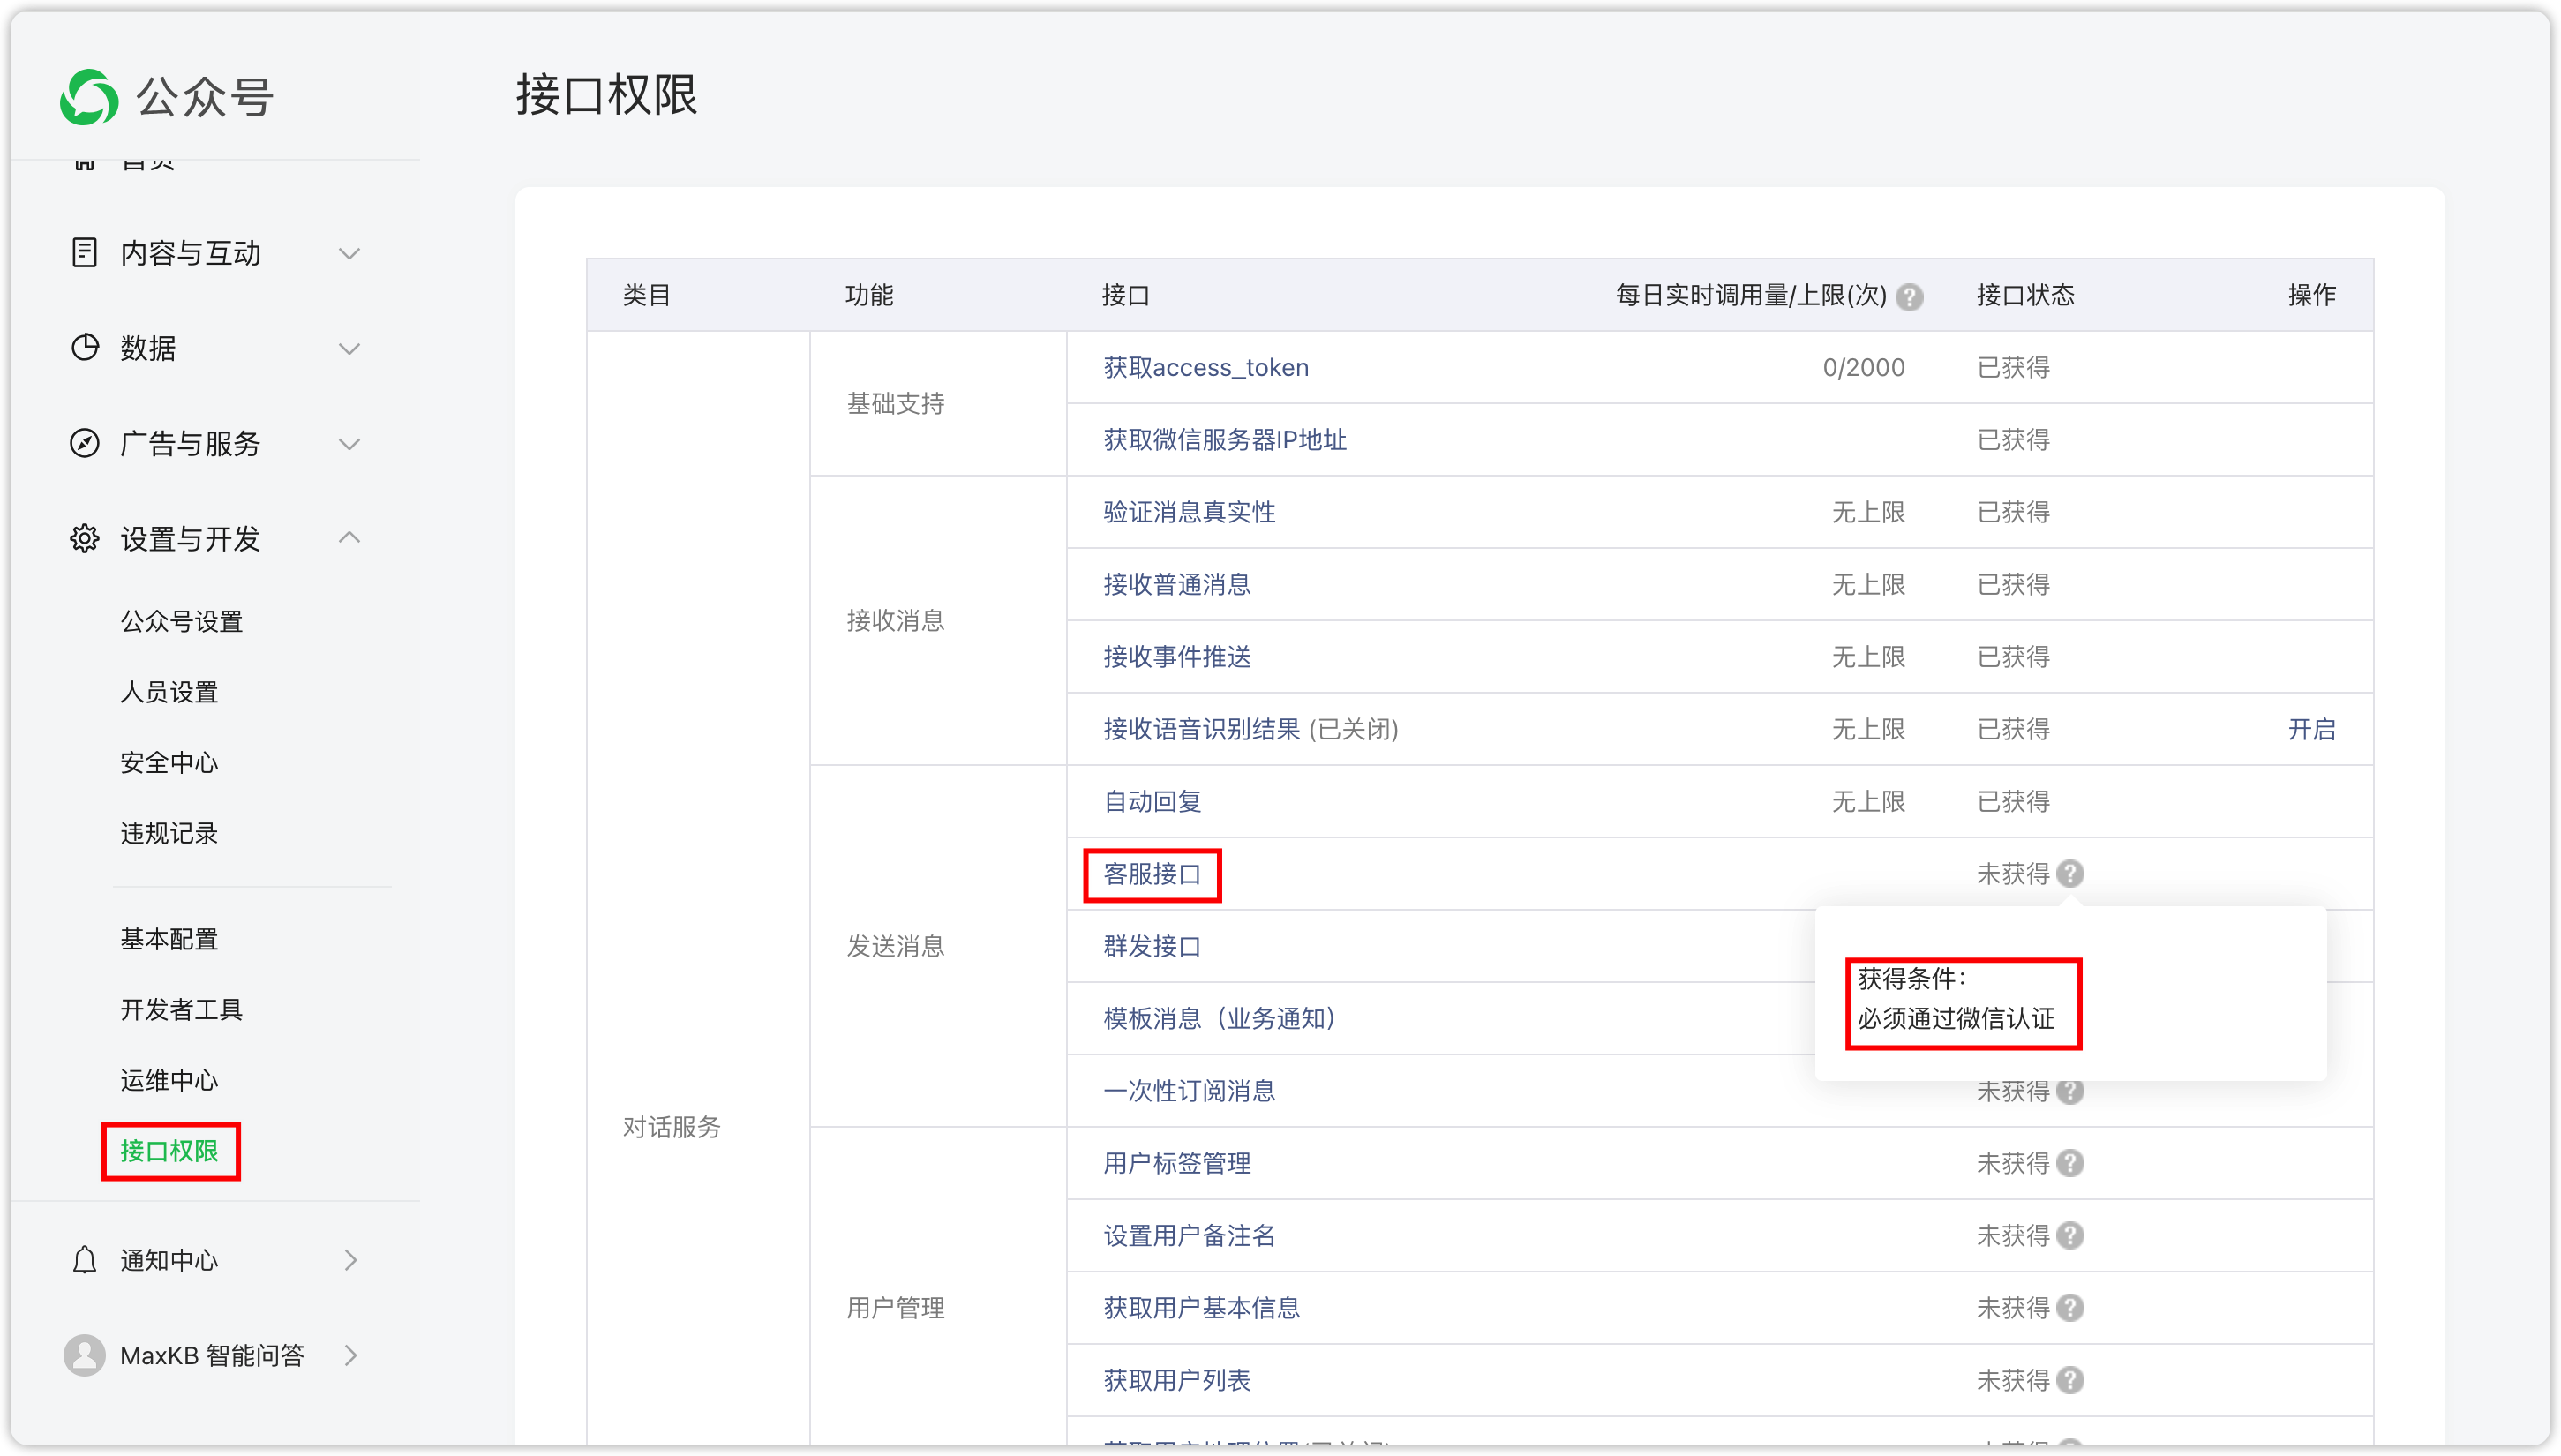Click the 内容与互动 document icon

click(x=85, y=253)
